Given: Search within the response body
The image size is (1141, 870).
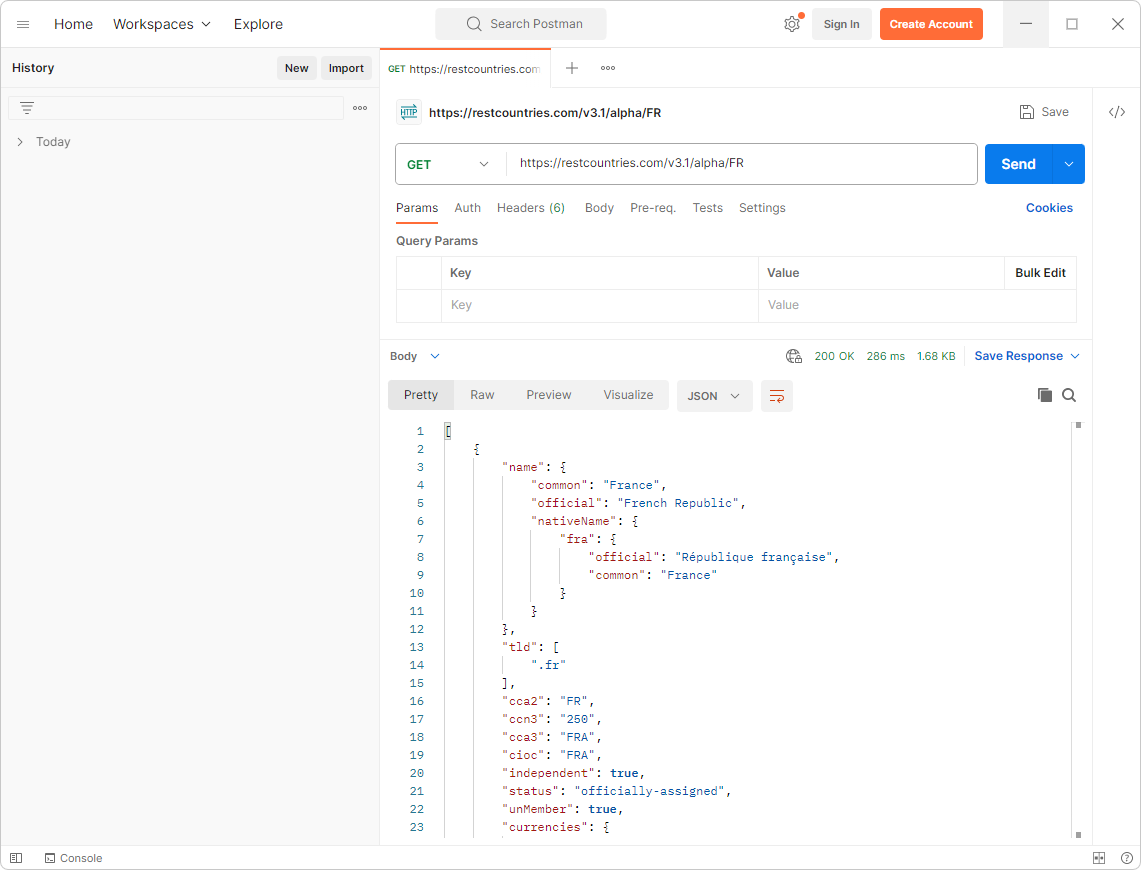Looking at the screenshot, I should (1069, 394).
